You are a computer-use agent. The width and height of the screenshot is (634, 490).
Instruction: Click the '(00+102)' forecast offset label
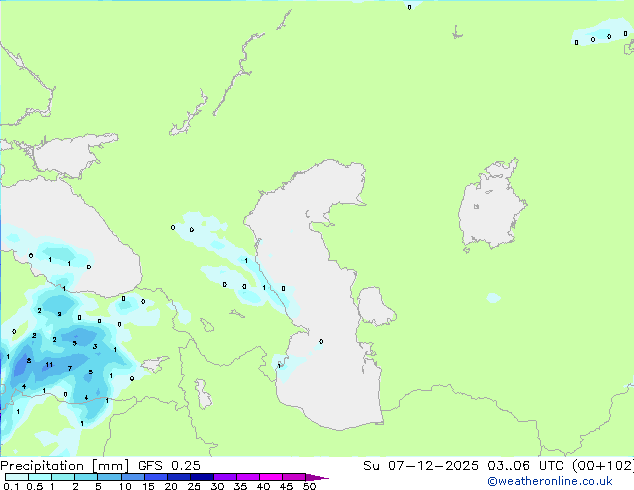click(603, 466)
